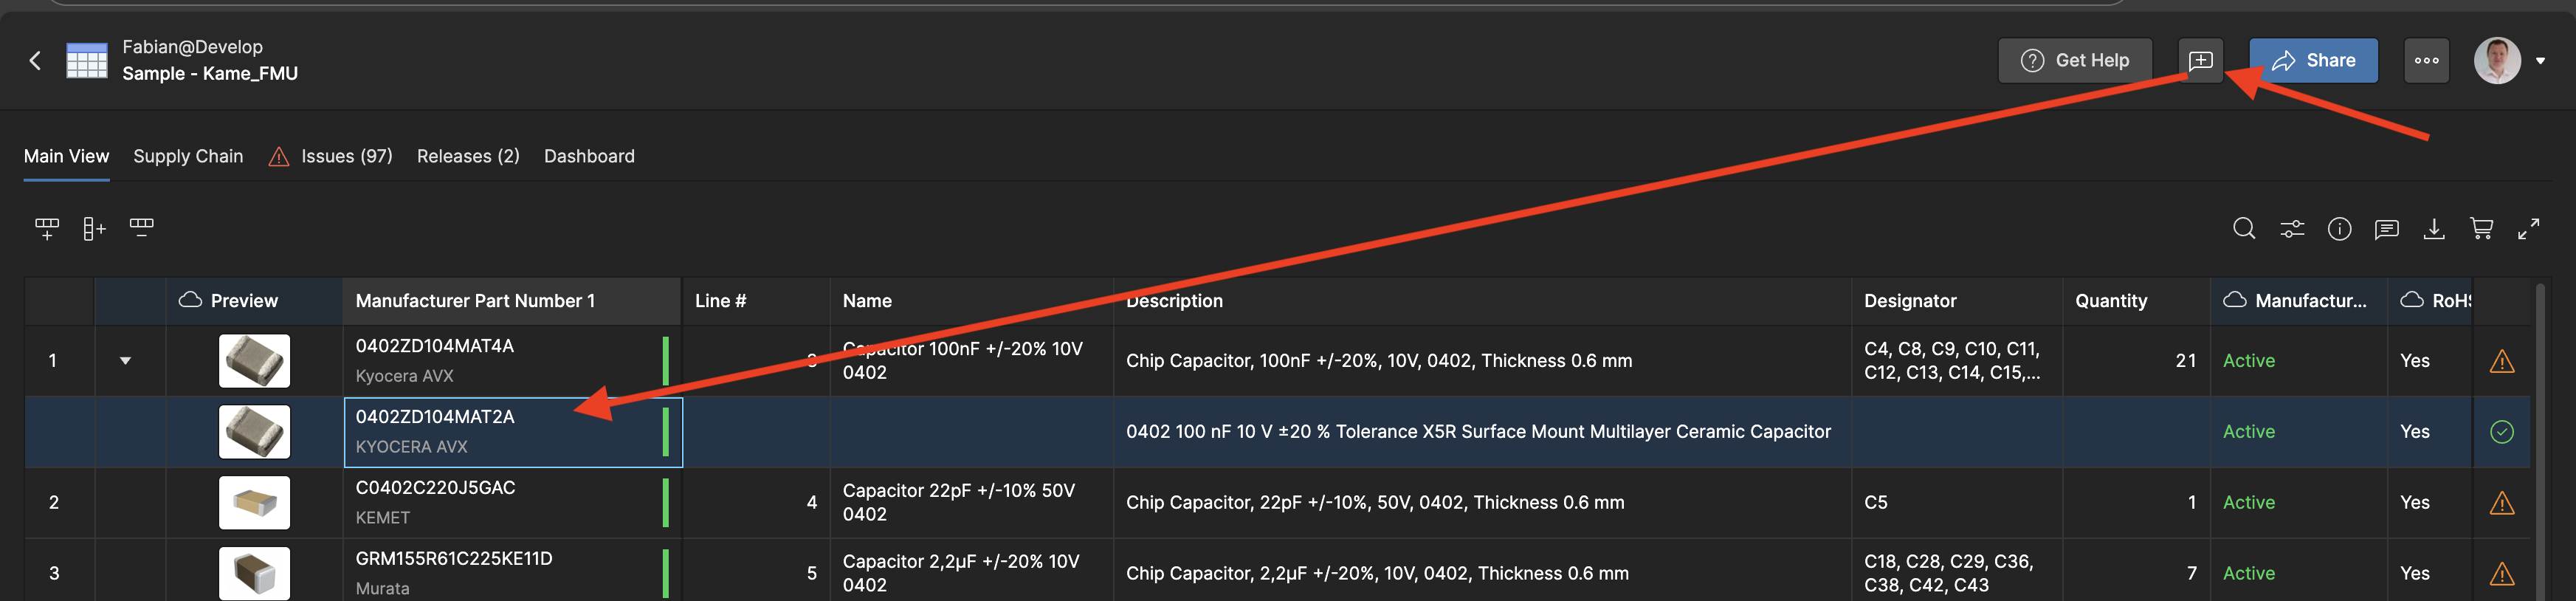The image size is (2576, 601).
Task: Open the comments panel icon
Action: (x=2386, y=229)
